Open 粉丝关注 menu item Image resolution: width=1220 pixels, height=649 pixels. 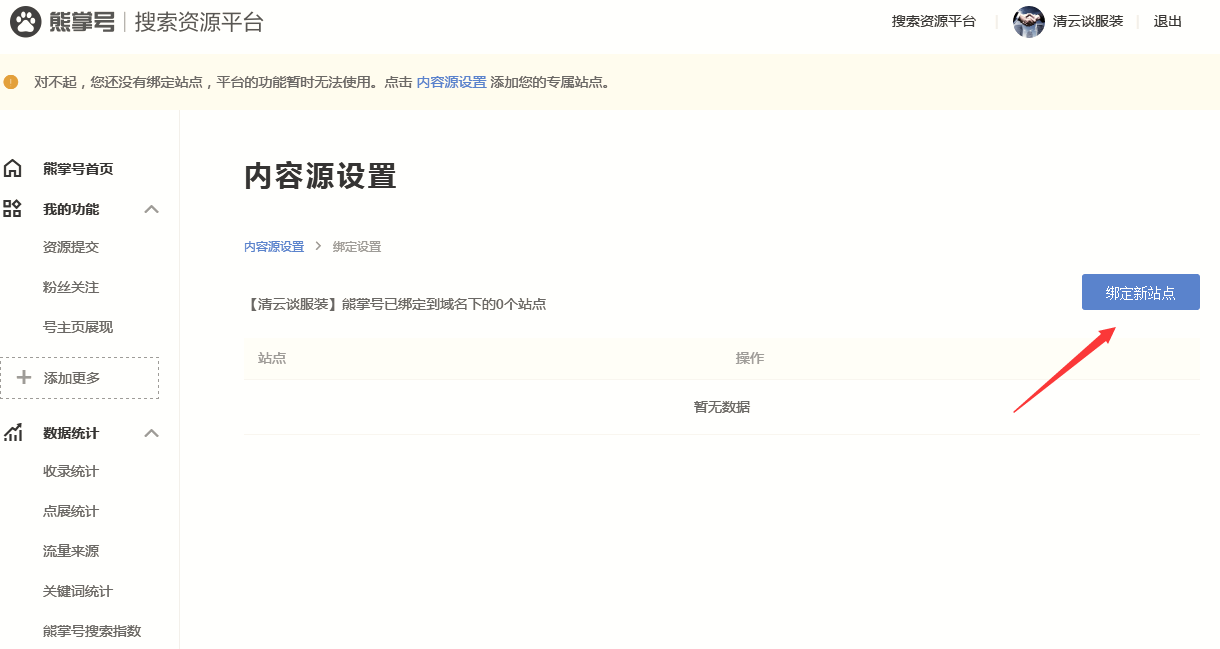pyautogui.click(x=71, y=287)
